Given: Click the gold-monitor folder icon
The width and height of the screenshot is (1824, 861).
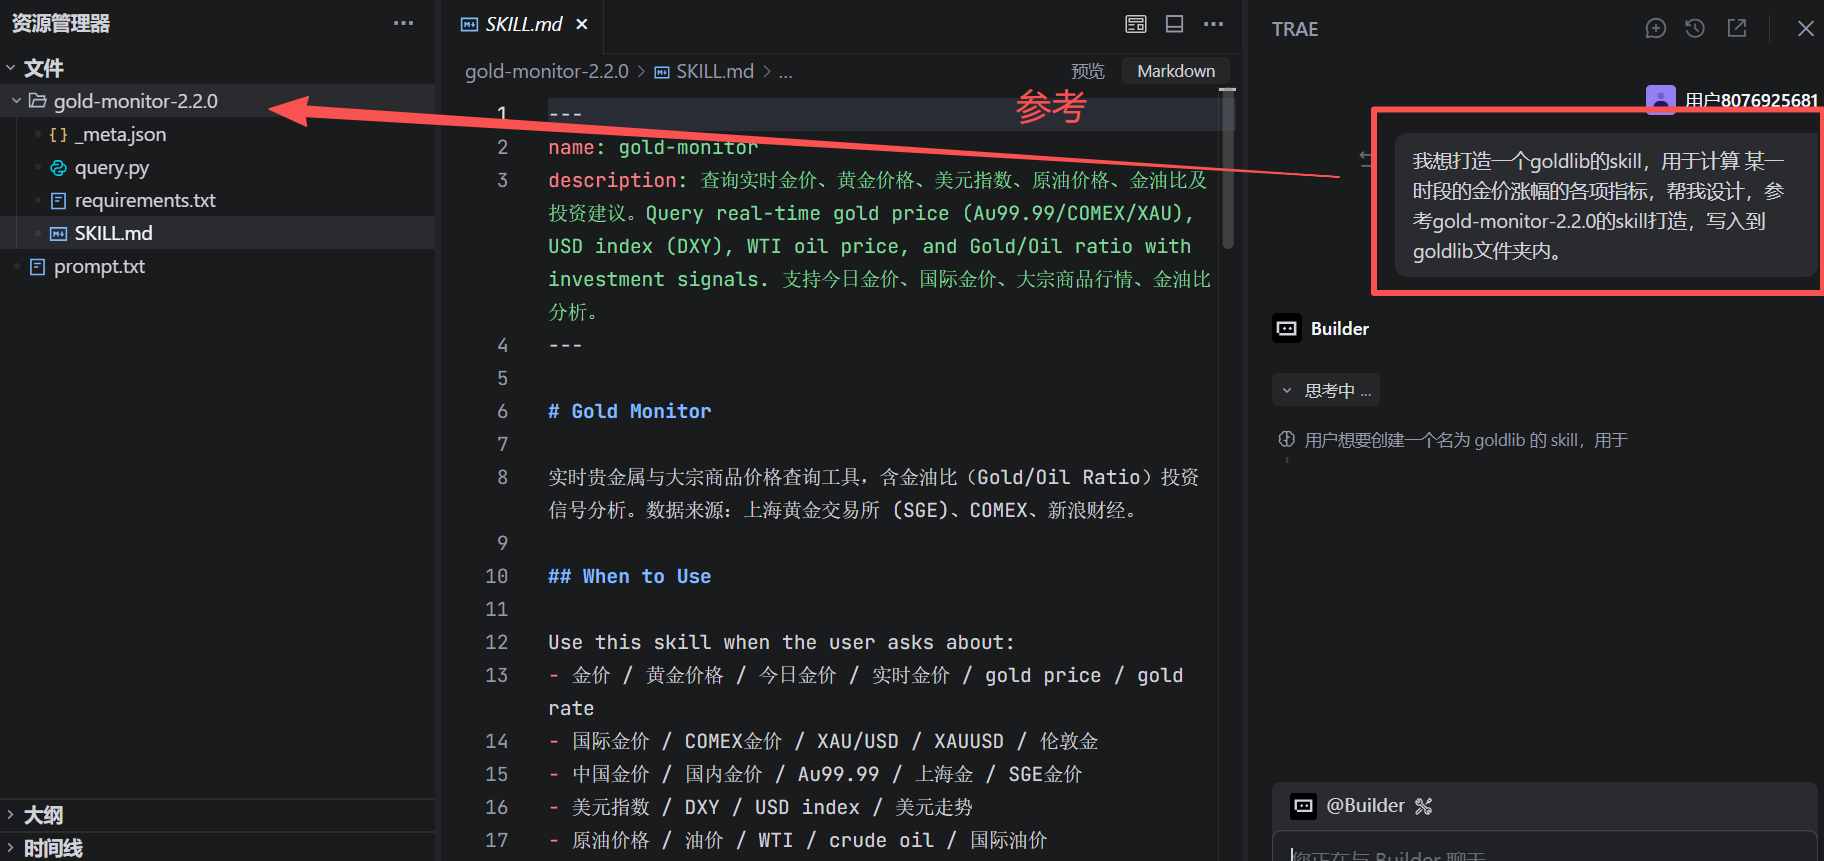Looking at the screenshot, I should click(37, 101).
